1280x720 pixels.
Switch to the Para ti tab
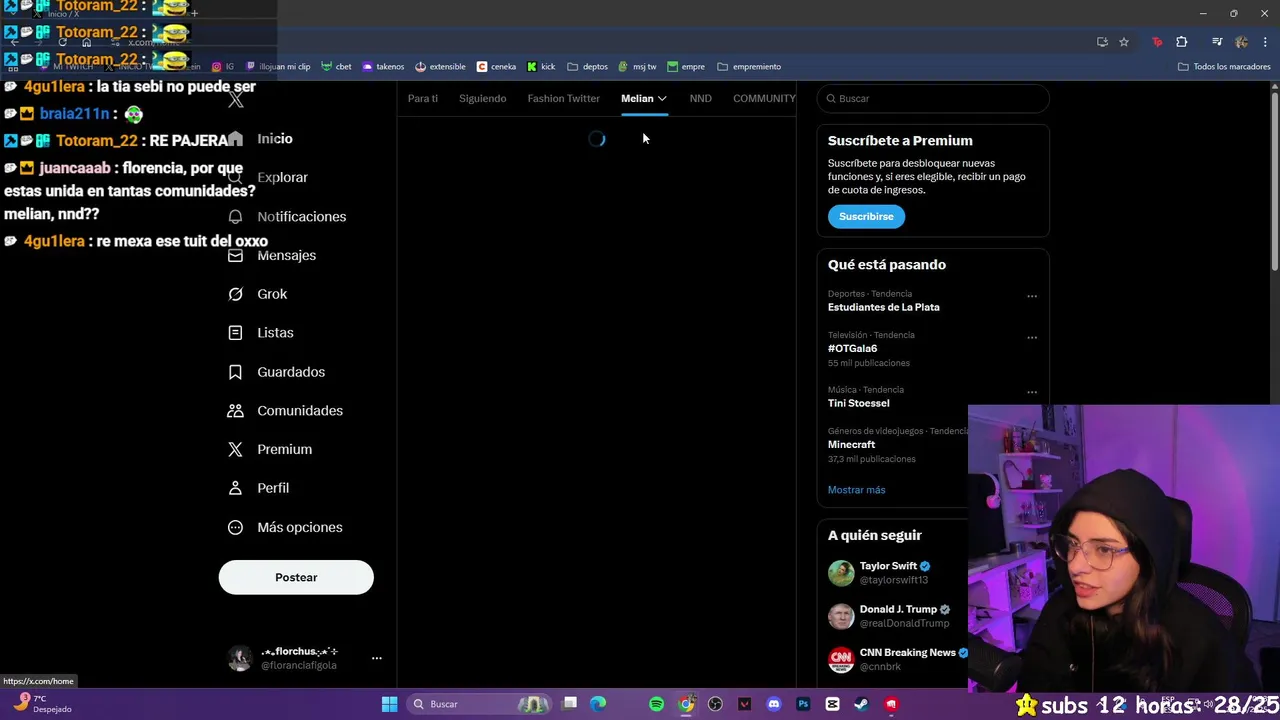coord(423,98)
